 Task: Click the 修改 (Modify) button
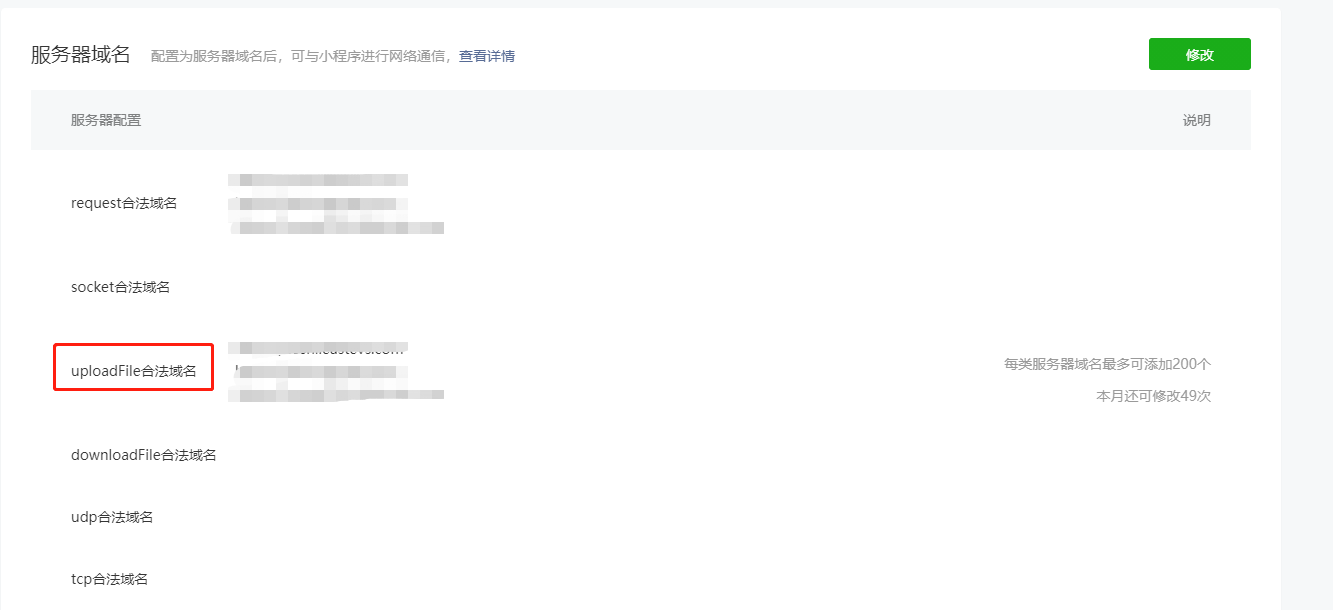tap(1199, 53)
